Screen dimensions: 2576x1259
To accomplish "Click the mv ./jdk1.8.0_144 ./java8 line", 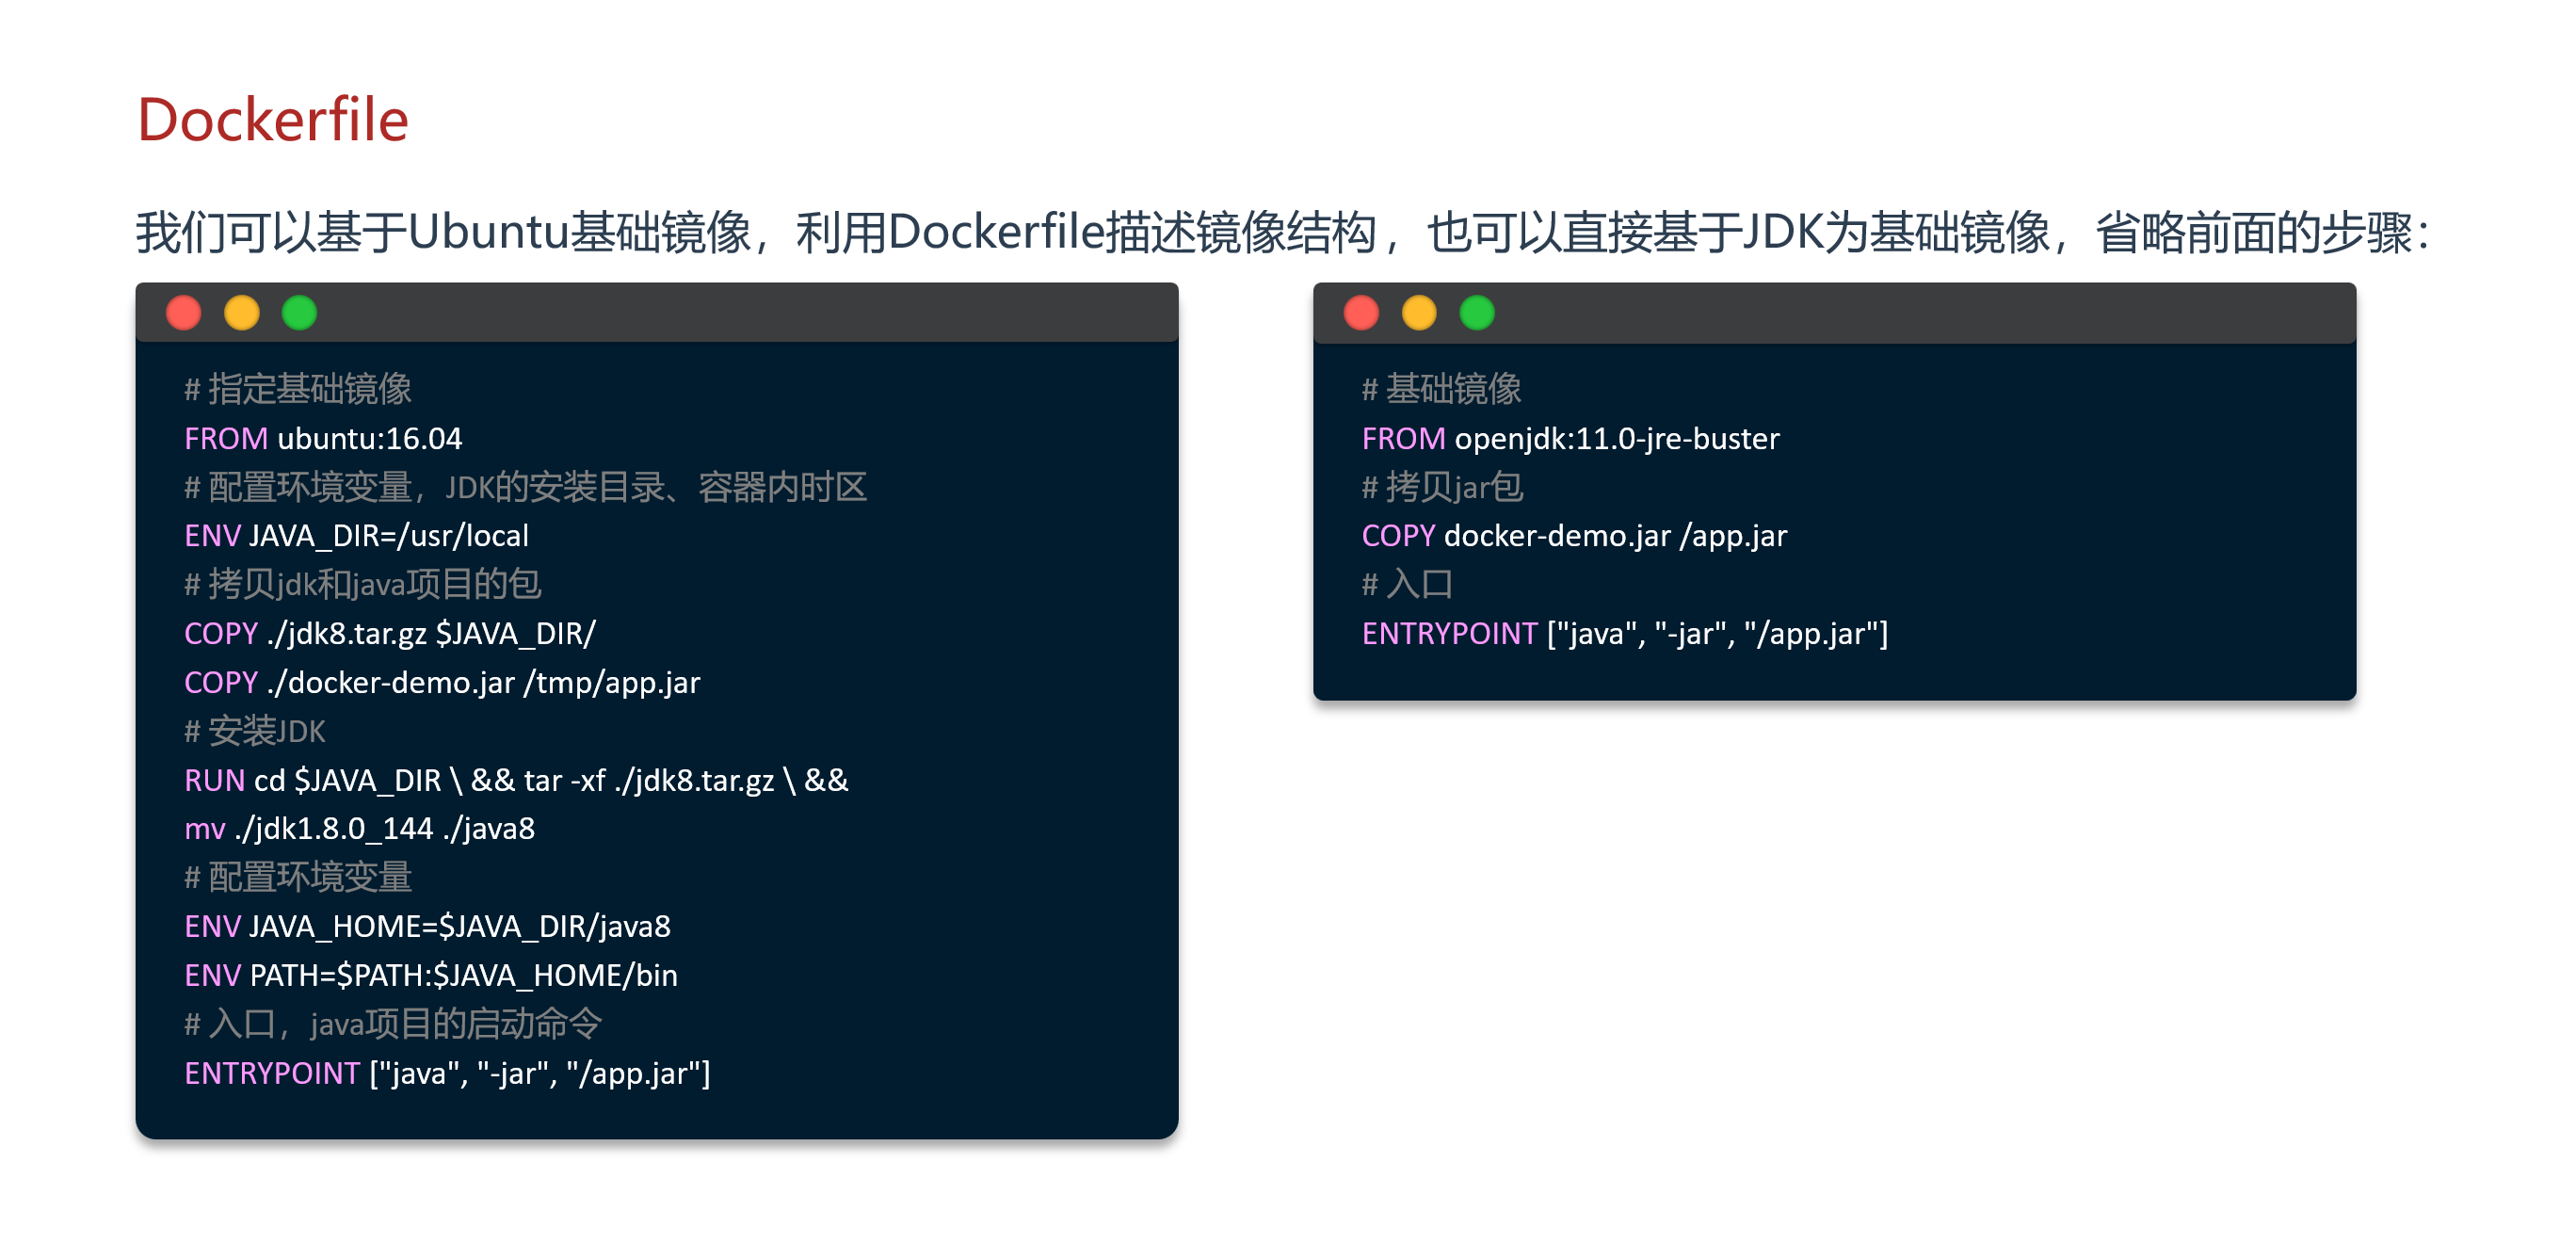I will (x=359, y=828).
